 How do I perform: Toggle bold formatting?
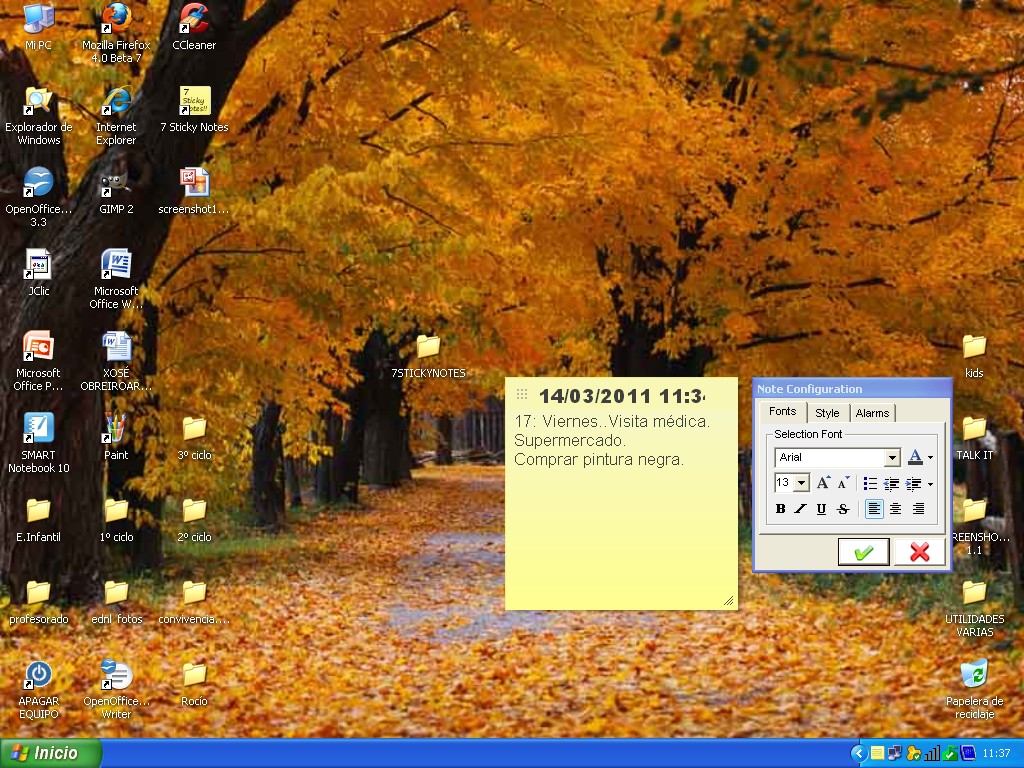781,509
